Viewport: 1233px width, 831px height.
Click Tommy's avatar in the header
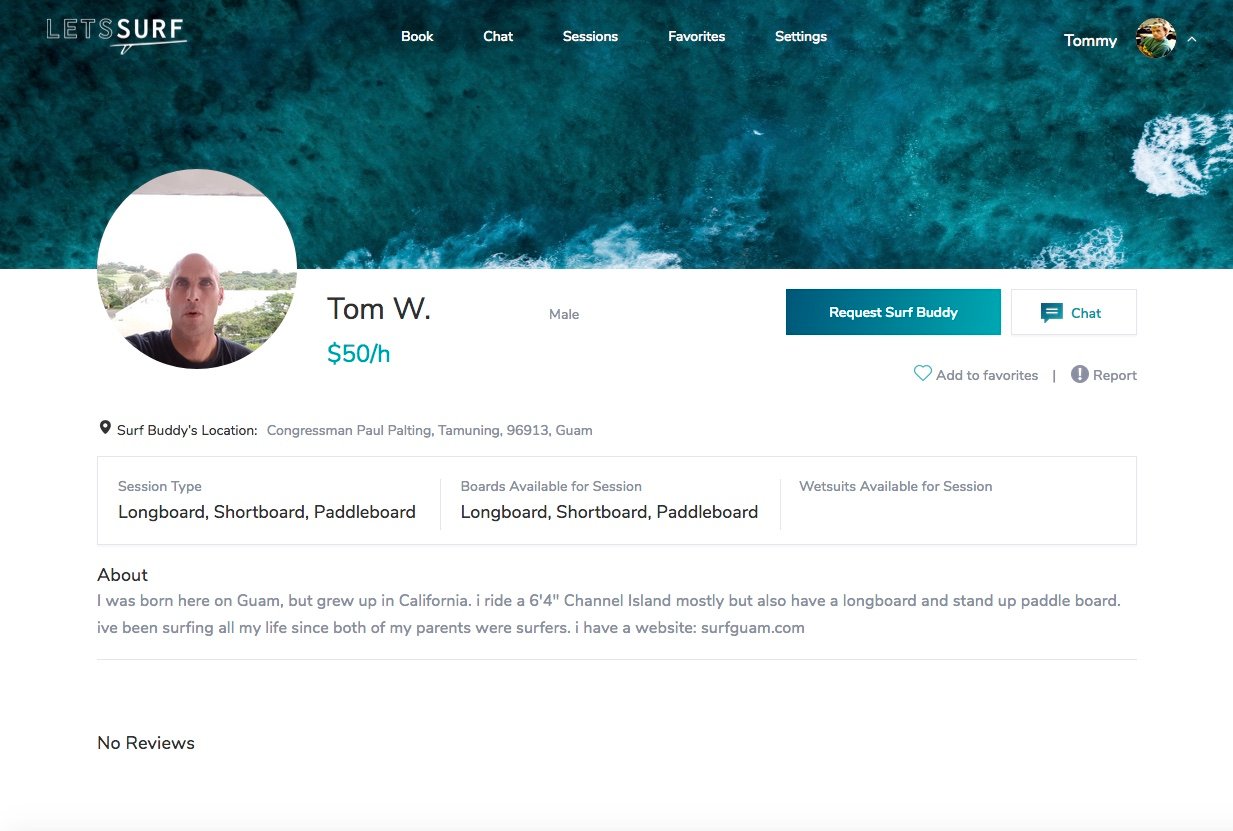tap(1156, 40)
